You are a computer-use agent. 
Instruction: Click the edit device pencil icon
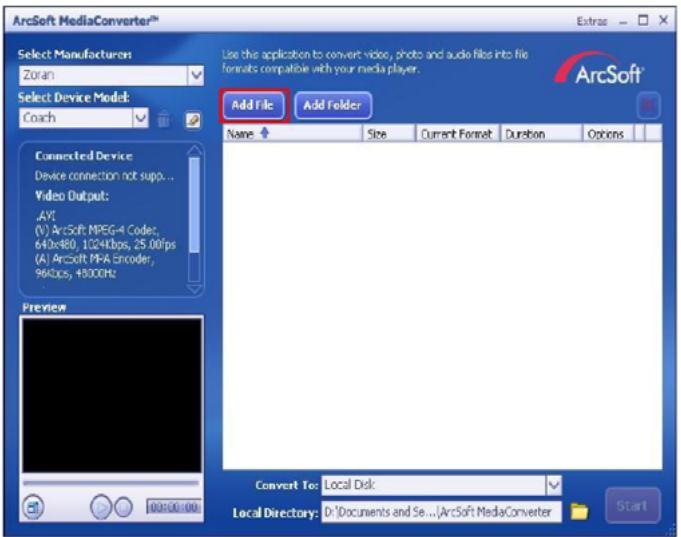coord(193,119)
